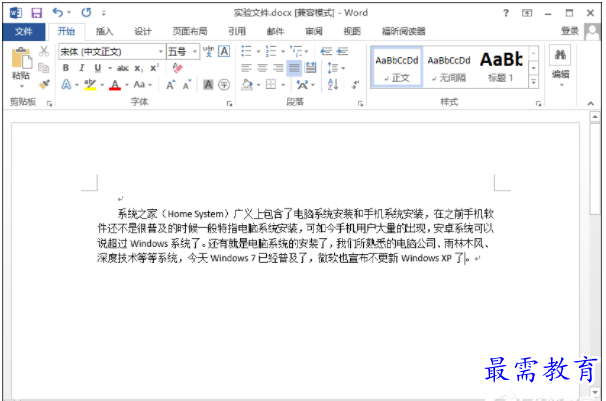Click the Paste clipboard icon
The height and width of the screenshot is (401, 606).
pyautogui.click(x=21, y=58)
